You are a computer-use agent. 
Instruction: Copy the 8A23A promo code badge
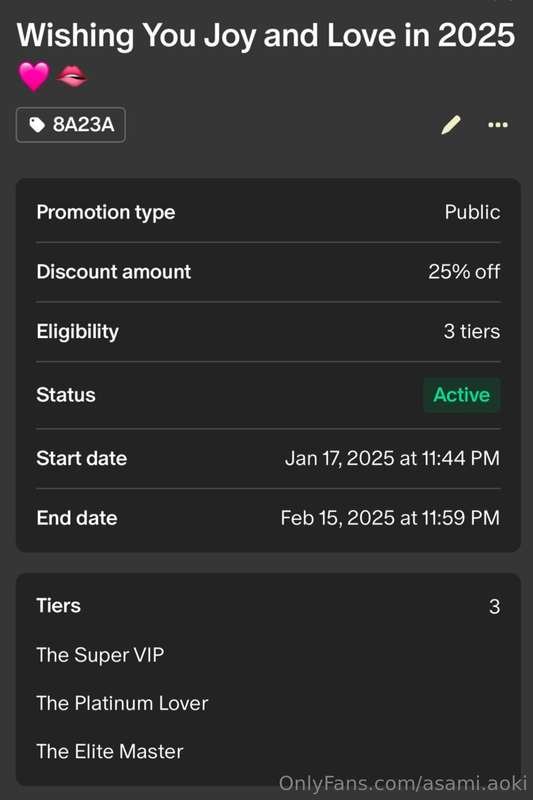[x=71, y=124]
